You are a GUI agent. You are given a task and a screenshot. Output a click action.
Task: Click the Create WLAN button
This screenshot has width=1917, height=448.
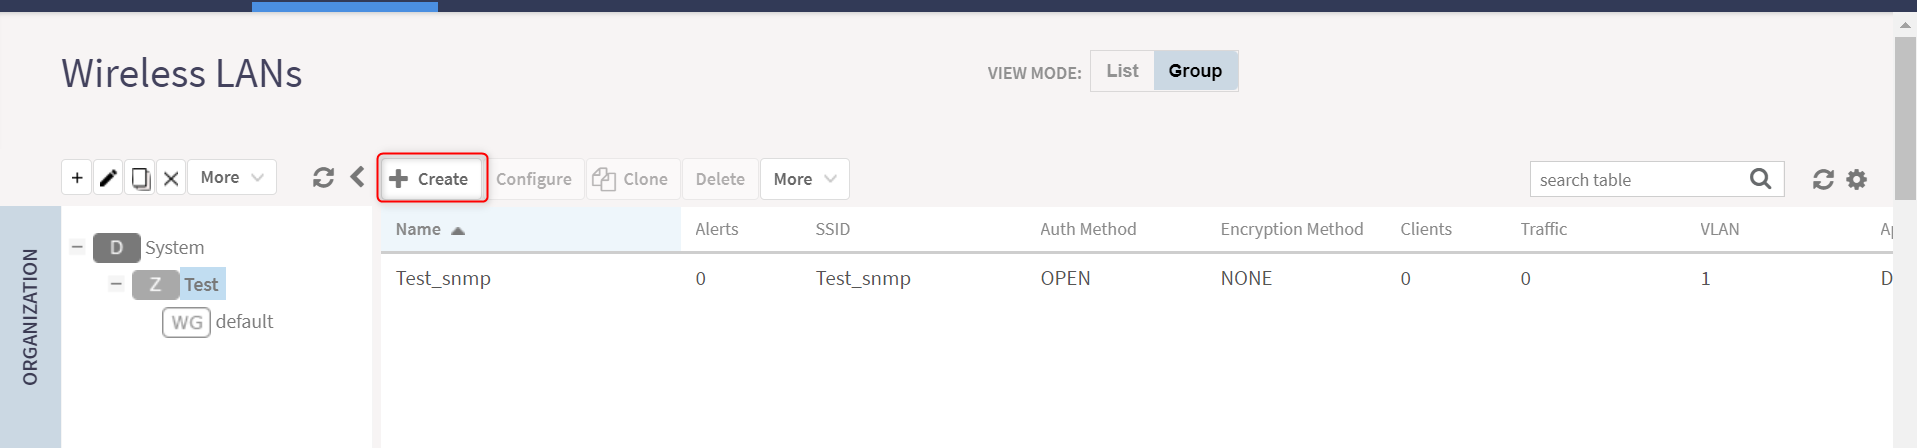[x=432, y=178]
